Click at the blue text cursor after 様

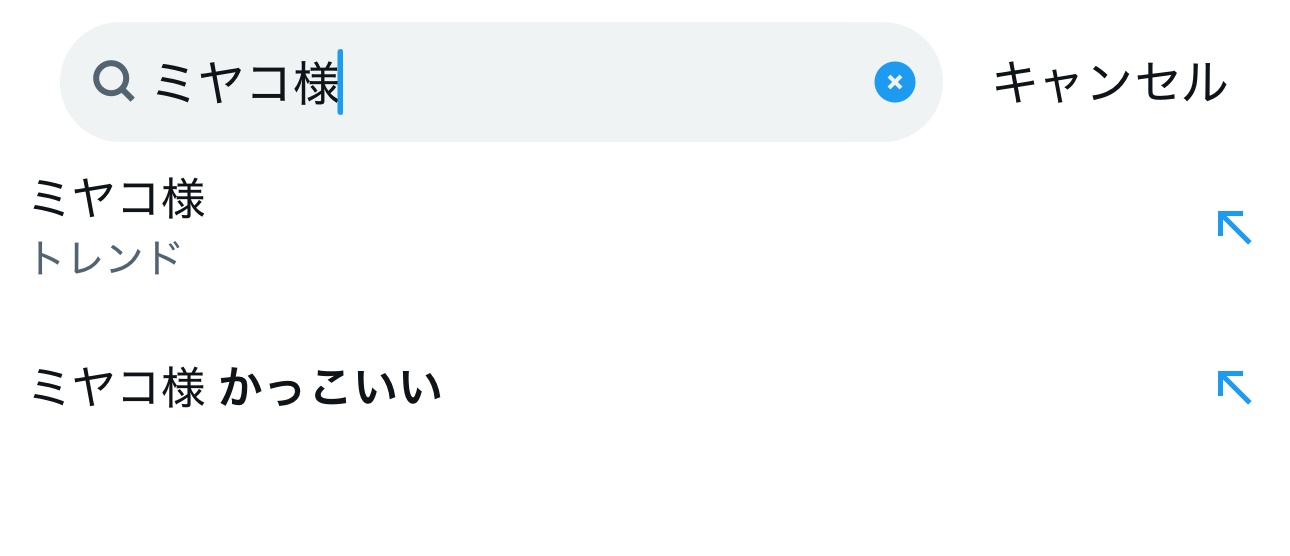pos(340,82)
